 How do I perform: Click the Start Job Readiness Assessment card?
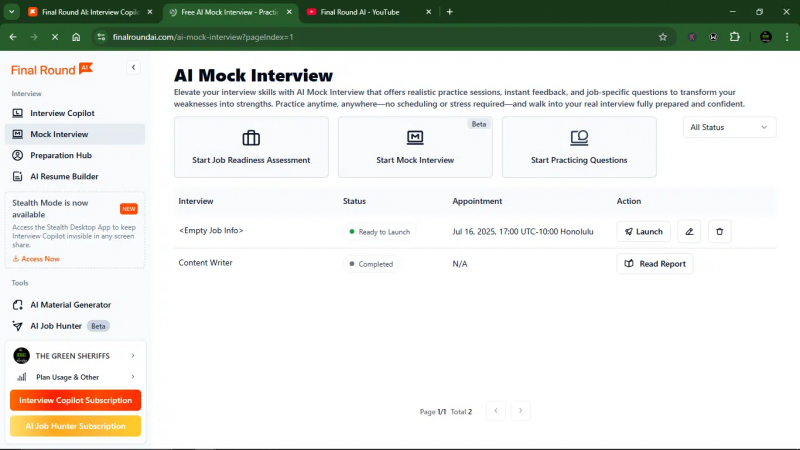click(x=251, y=147)
